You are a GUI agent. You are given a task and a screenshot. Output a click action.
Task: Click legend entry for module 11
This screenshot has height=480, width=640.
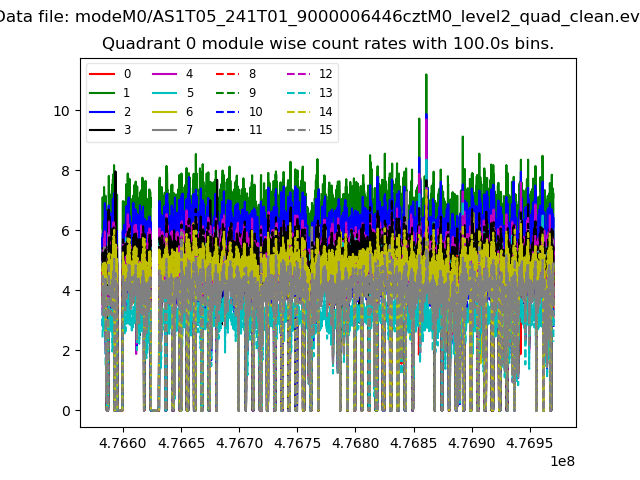tap(239, 130)
